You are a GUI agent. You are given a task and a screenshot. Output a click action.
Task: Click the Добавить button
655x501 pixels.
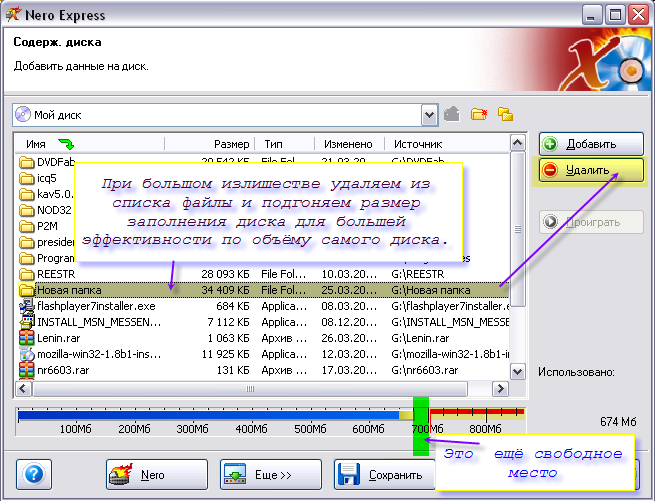coord(591,144)
